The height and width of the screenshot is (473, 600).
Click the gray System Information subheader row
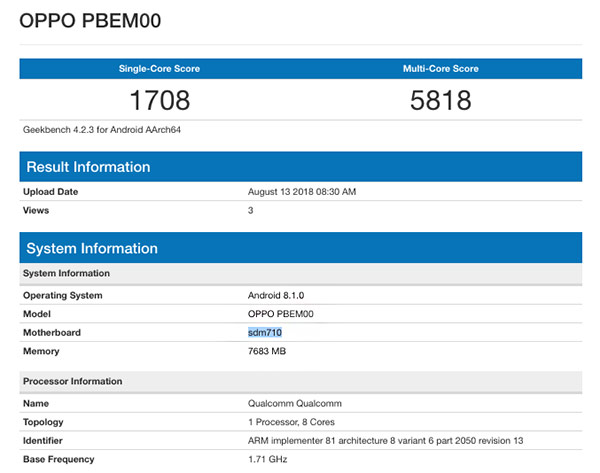click(301, 274)
